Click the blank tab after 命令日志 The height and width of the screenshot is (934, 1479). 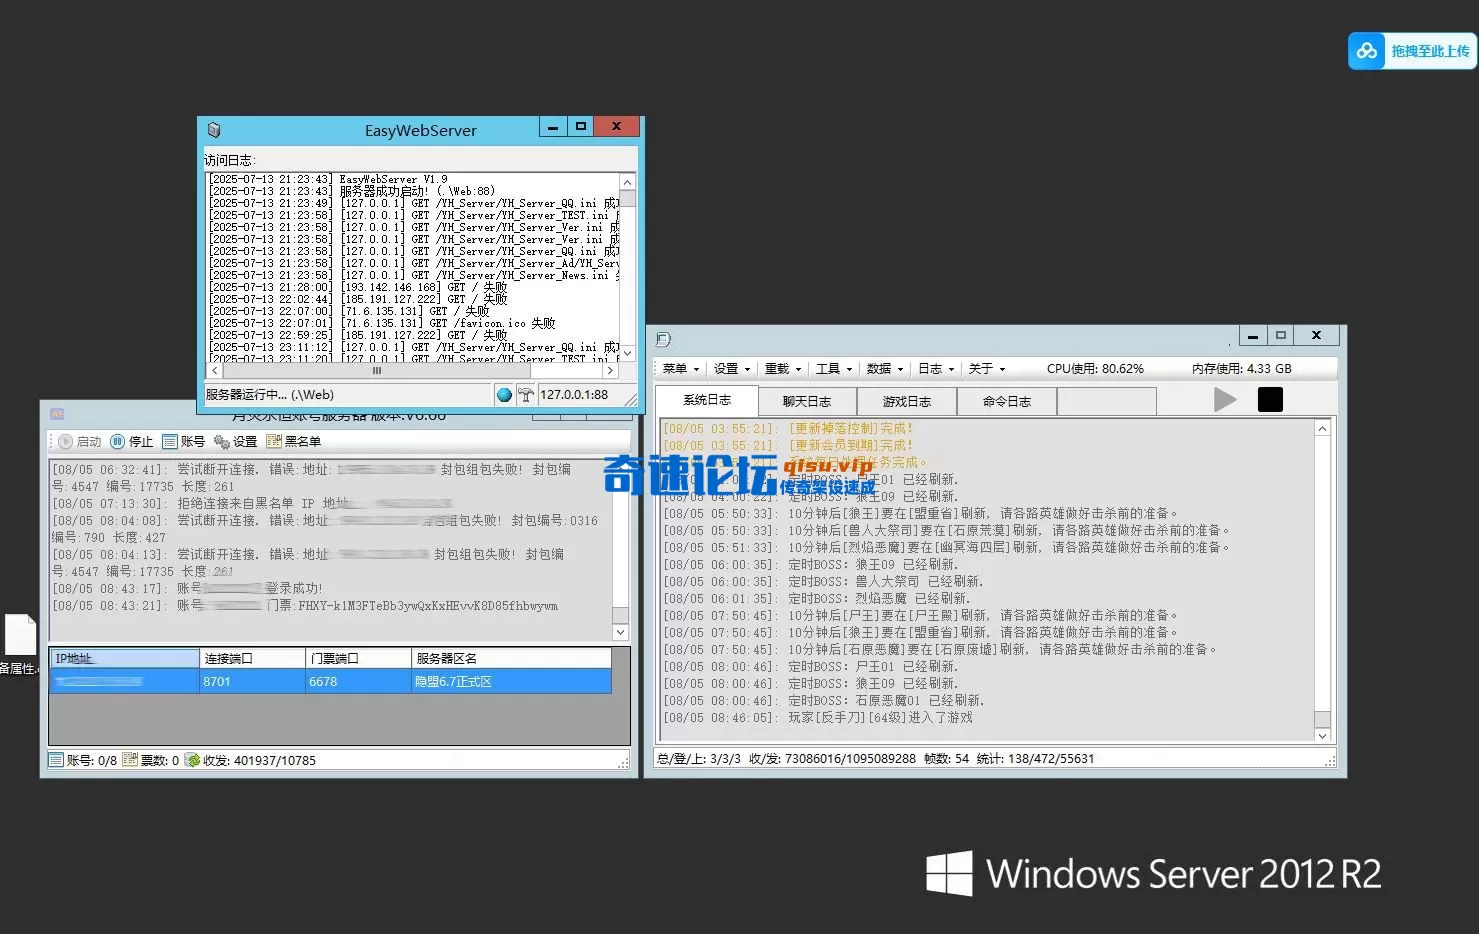(1107, 402)
